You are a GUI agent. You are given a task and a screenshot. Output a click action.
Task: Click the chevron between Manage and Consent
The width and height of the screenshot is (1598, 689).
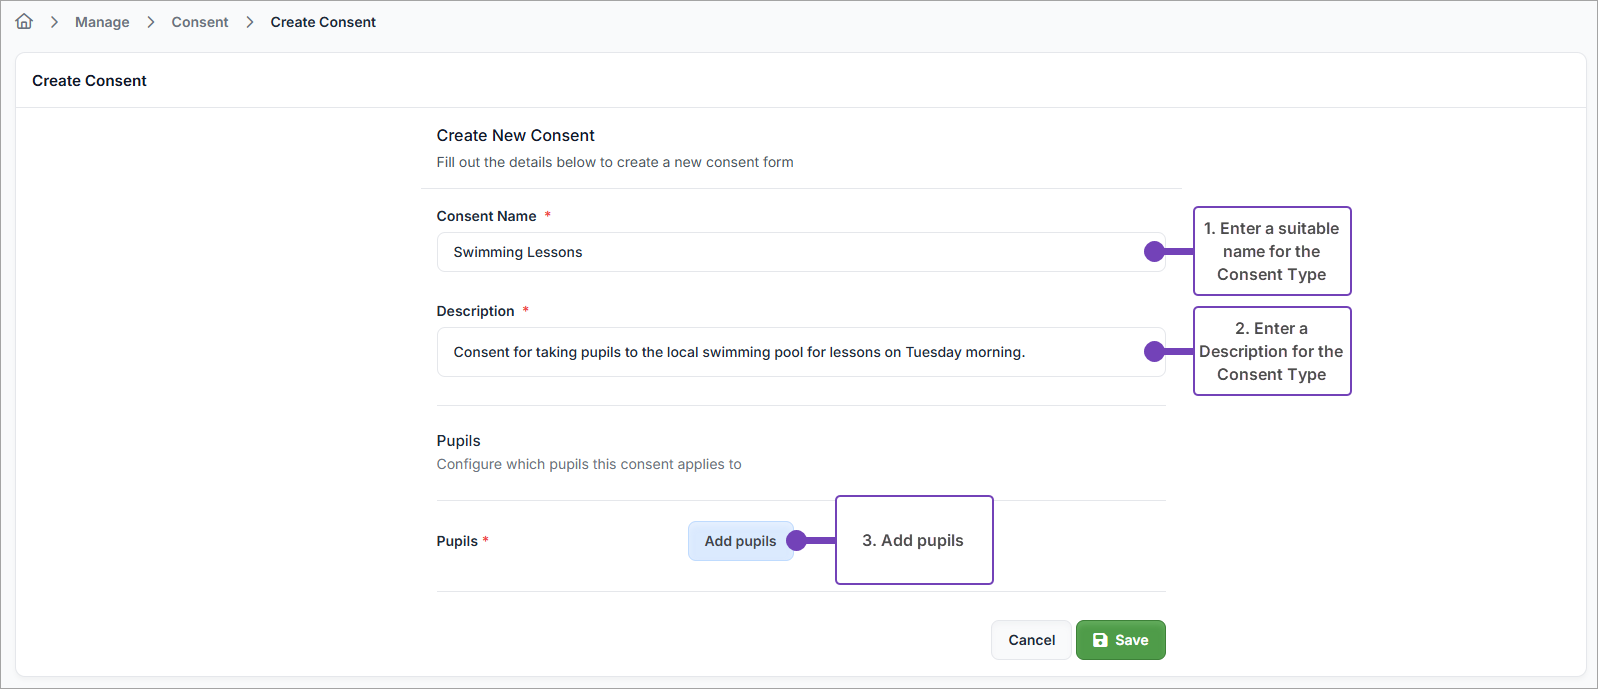click(151, 22)
